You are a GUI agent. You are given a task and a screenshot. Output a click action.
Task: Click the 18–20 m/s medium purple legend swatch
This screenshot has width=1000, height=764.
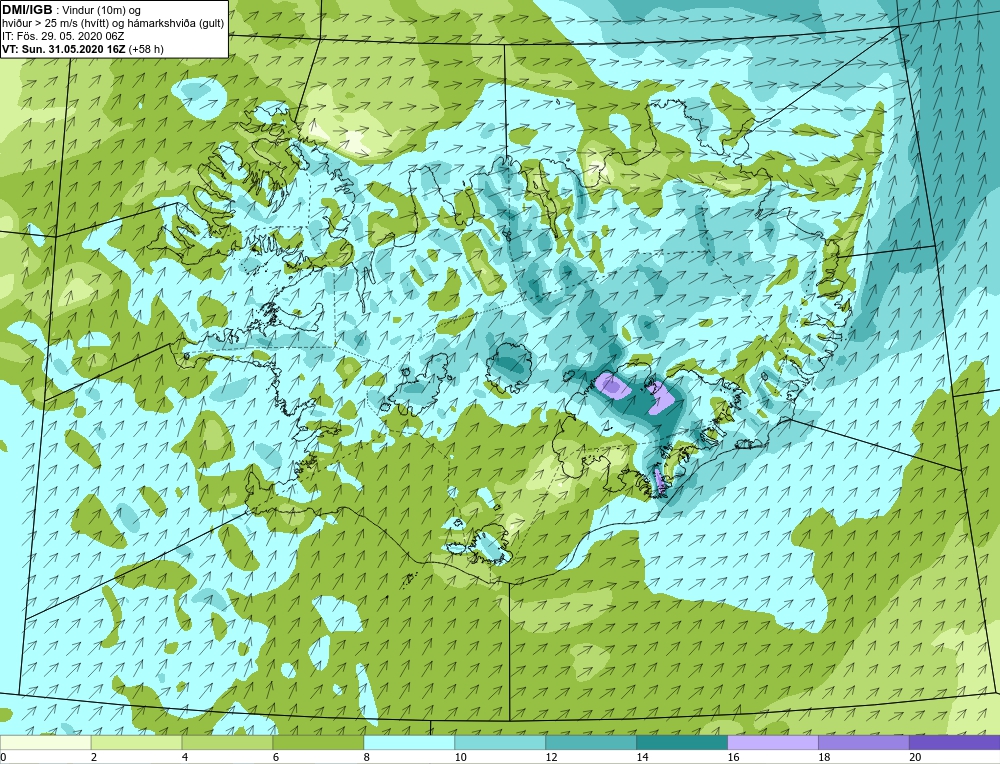coord(864,743)
